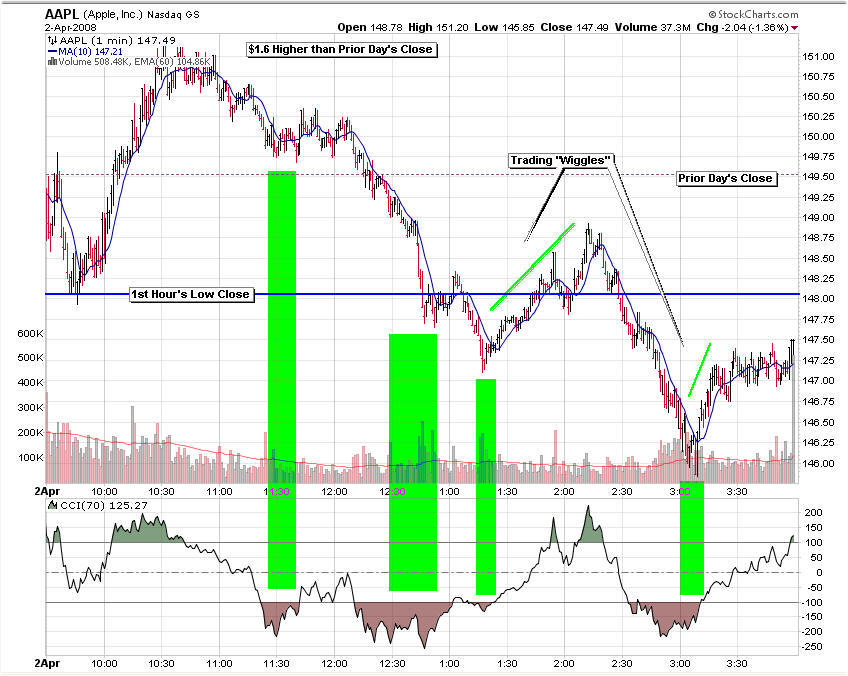
Task: Click the Trading "Wiggles" annotation label
Action: click(x=561, y=160)
